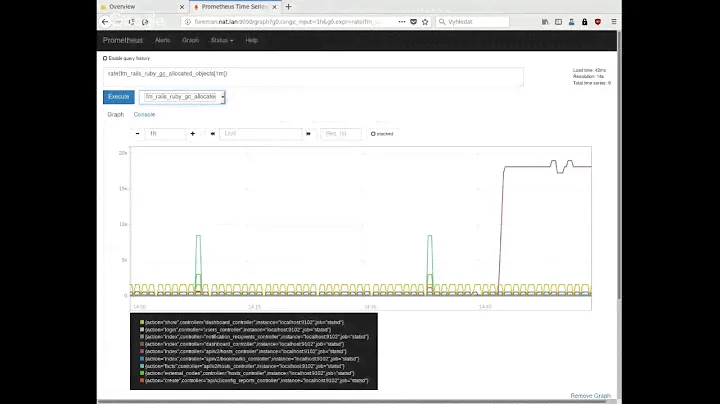Open a new browser tab with plus icon
The width and height of the screenshot is (720, 404).
(289, 6)
